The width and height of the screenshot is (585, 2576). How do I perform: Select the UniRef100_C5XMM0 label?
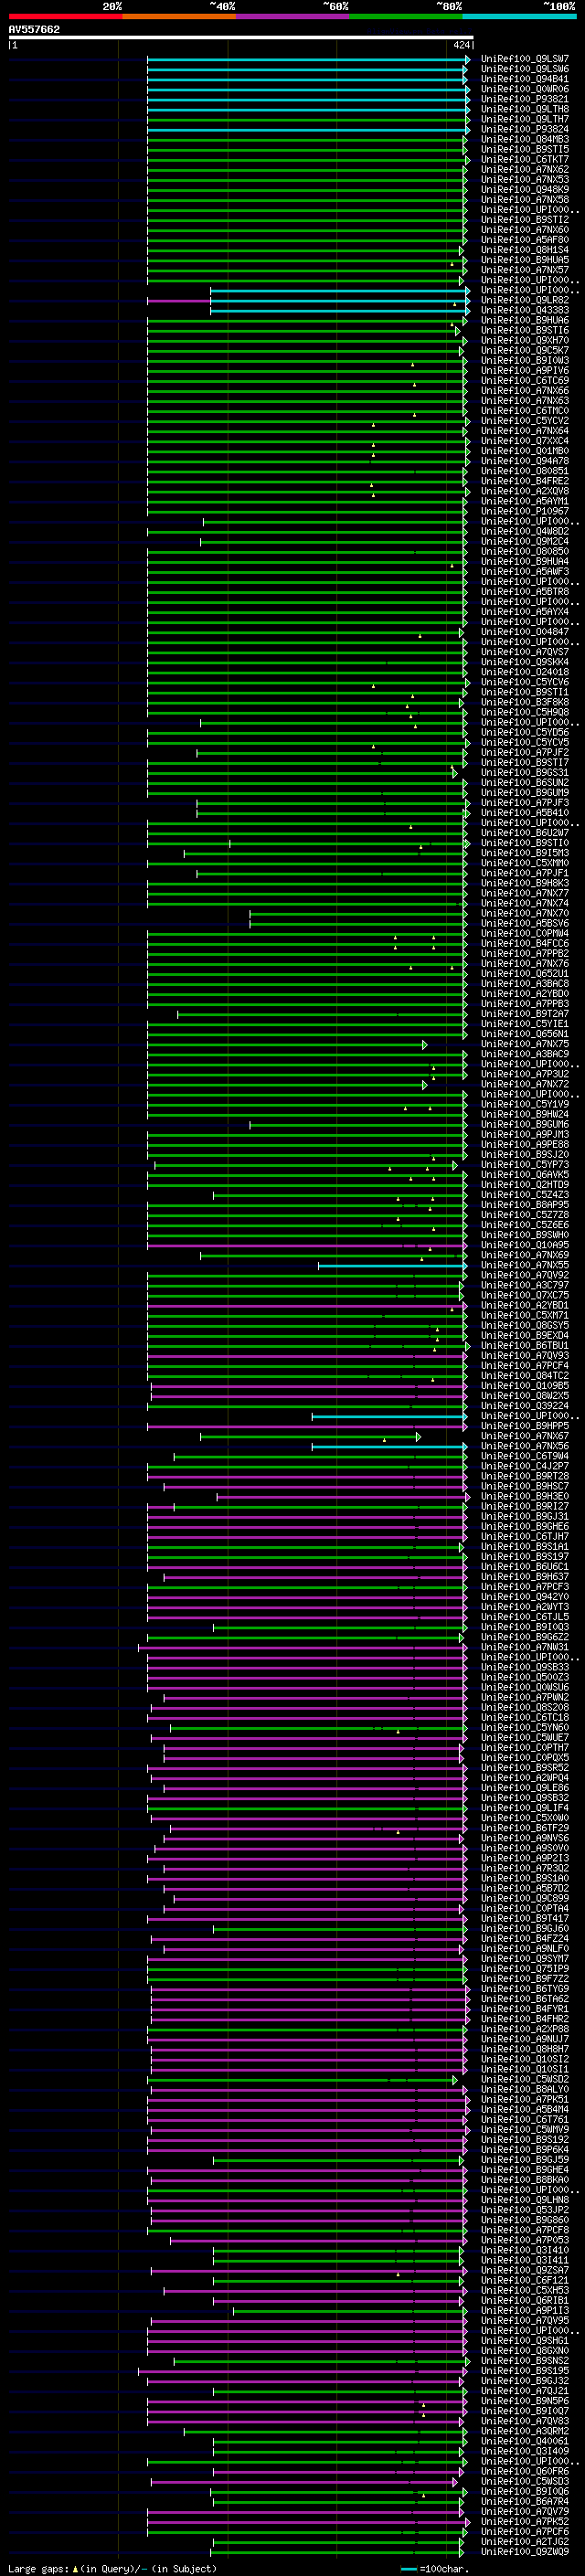[x=525, y=863]
